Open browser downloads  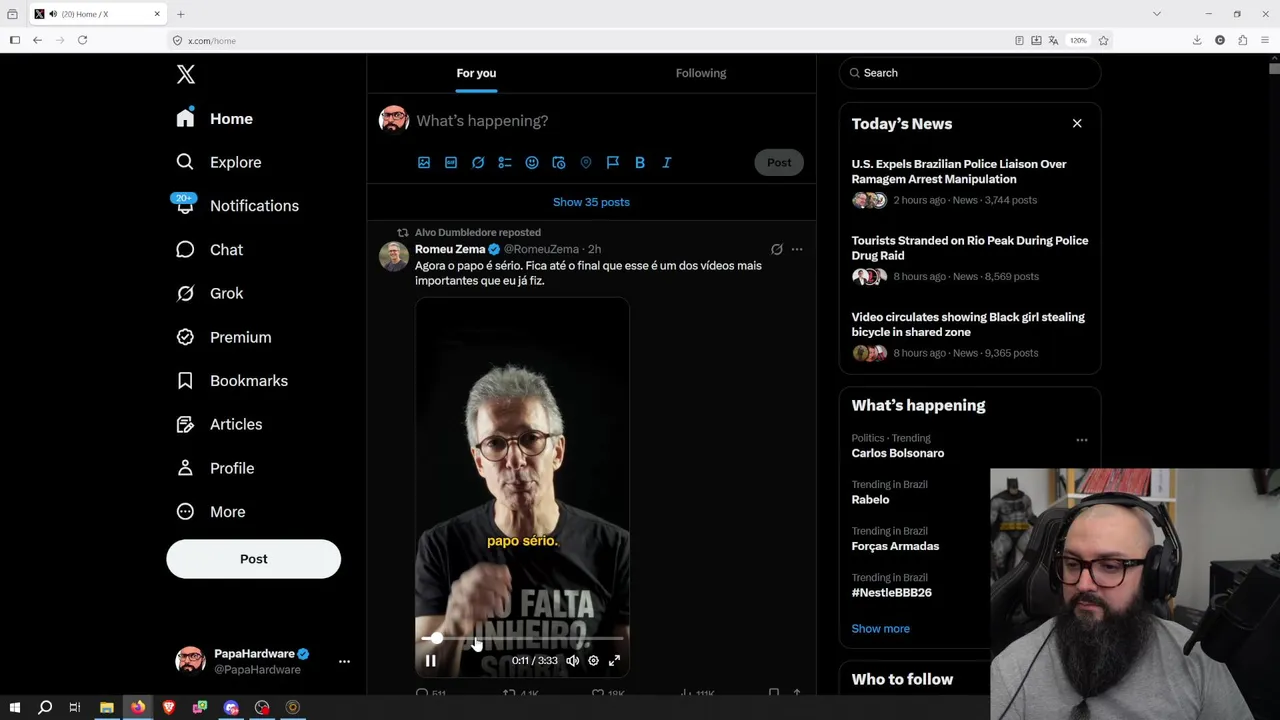click(x=1197, y=41)
